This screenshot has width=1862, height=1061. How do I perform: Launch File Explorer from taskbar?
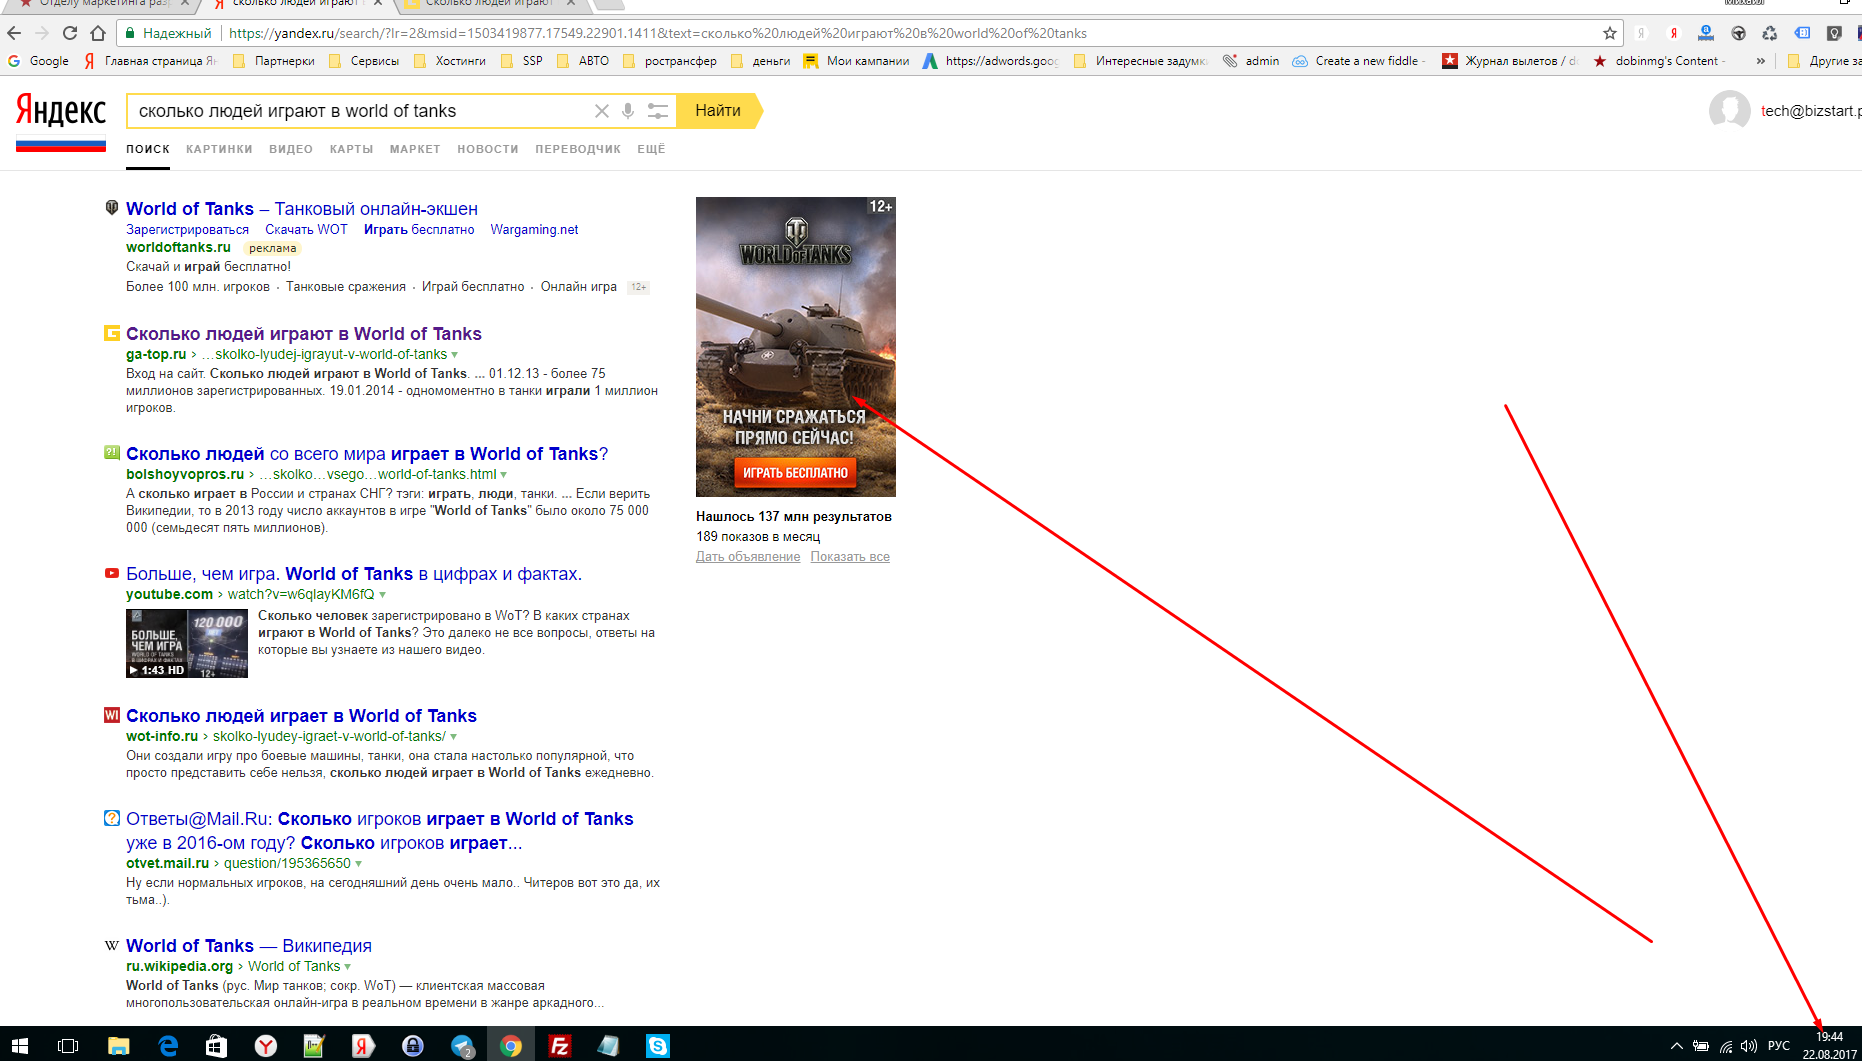pyautogui.click(x=118, y=1046)
